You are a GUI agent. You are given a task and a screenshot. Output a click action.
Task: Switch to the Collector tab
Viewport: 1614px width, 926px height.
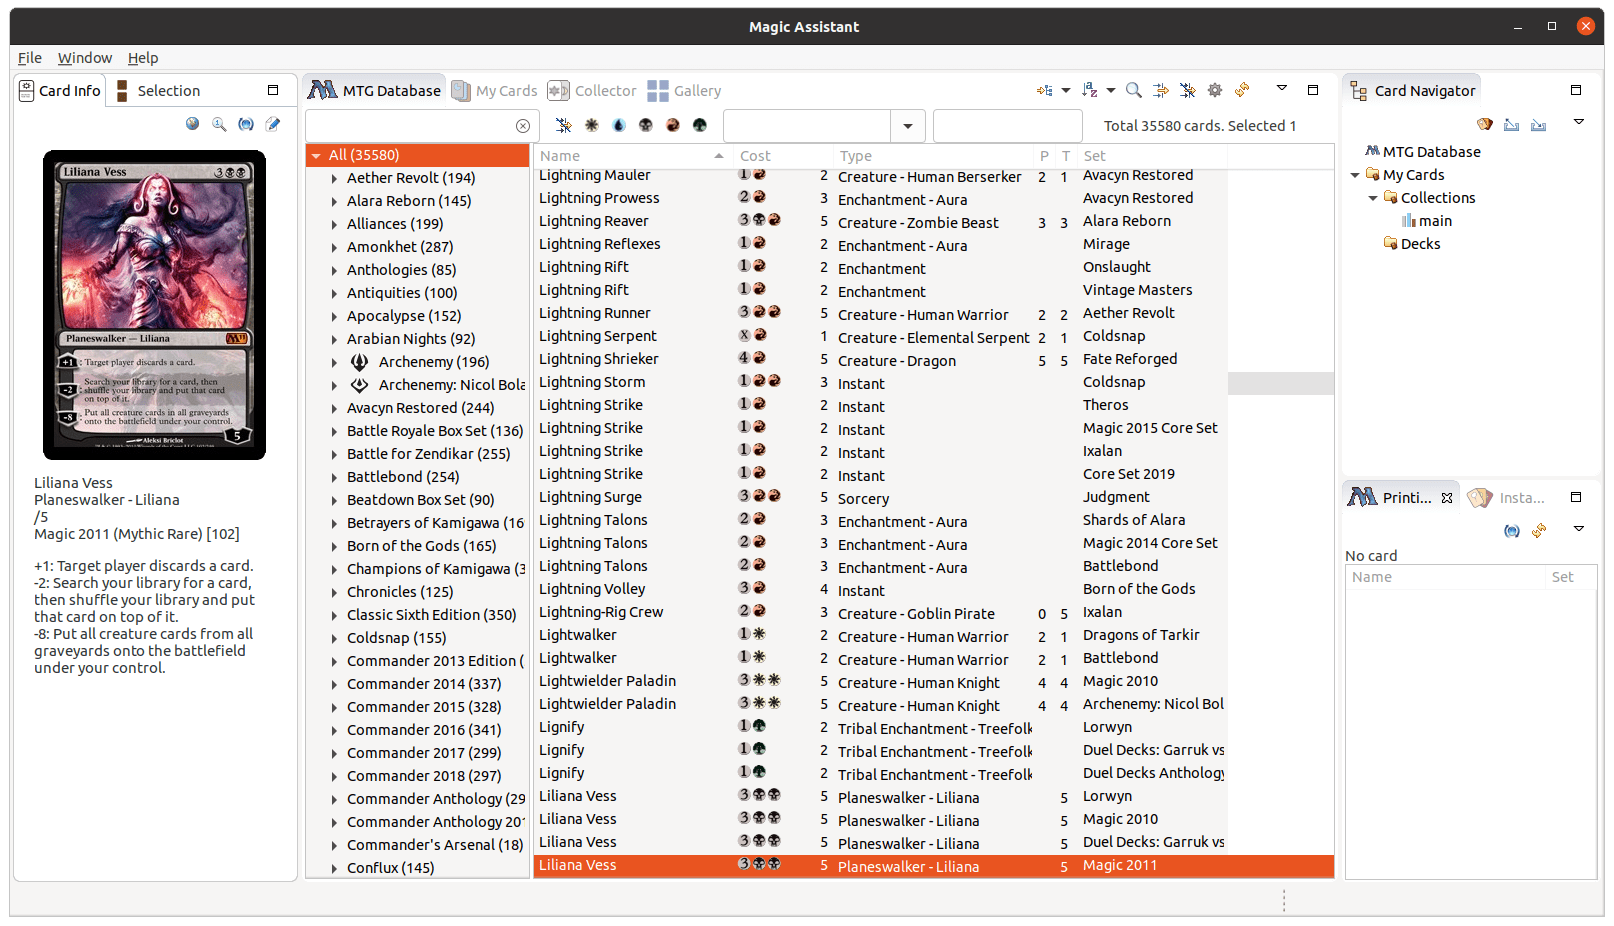pos(592,90)
